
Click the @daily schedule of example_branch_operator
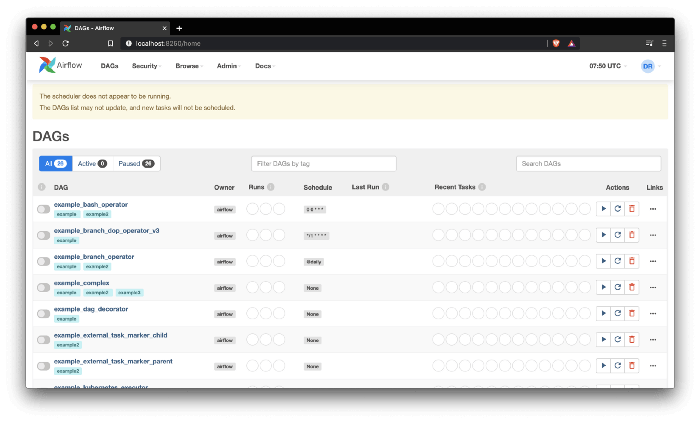click(314, 262)
